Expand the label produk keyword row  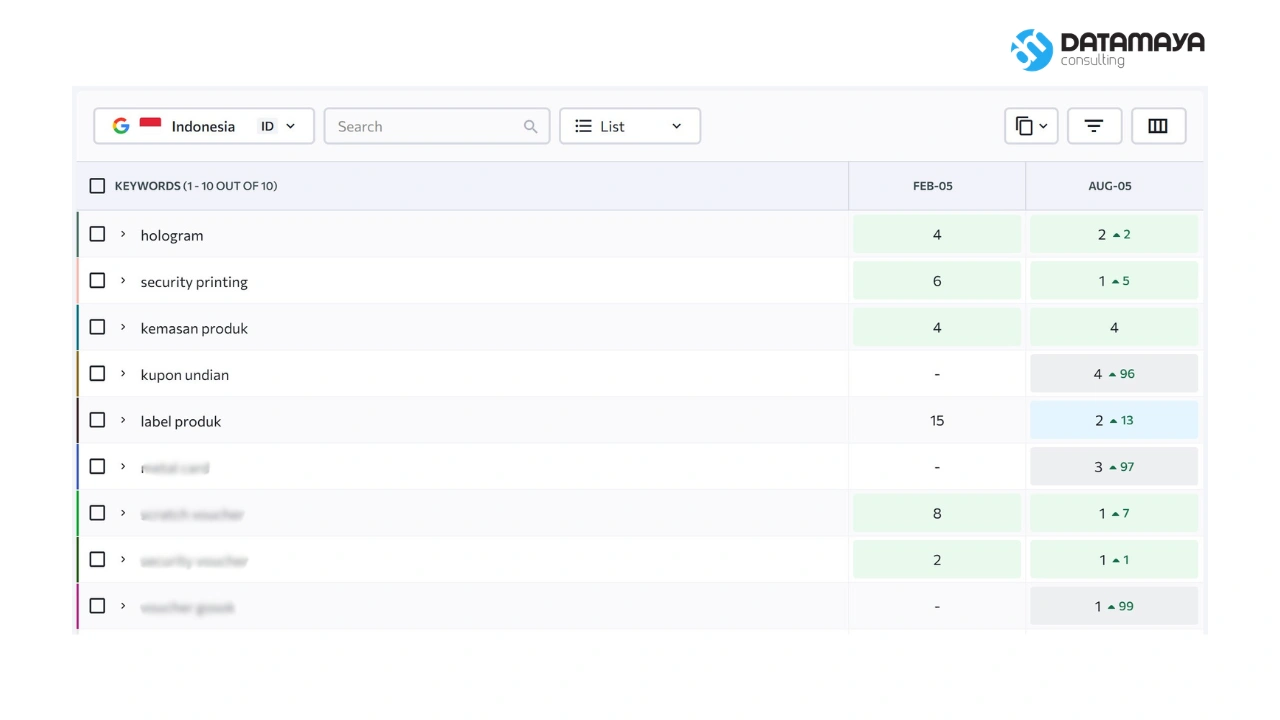123,420
